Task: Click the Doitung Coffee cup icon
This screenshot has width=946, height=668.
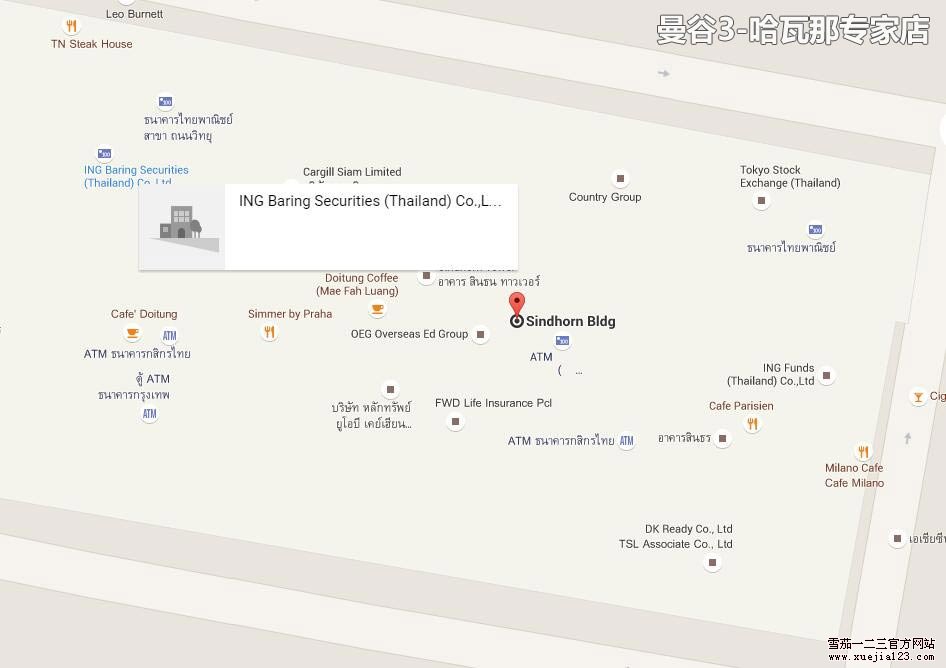Action: pyautogui.click(x=378, y=309)
